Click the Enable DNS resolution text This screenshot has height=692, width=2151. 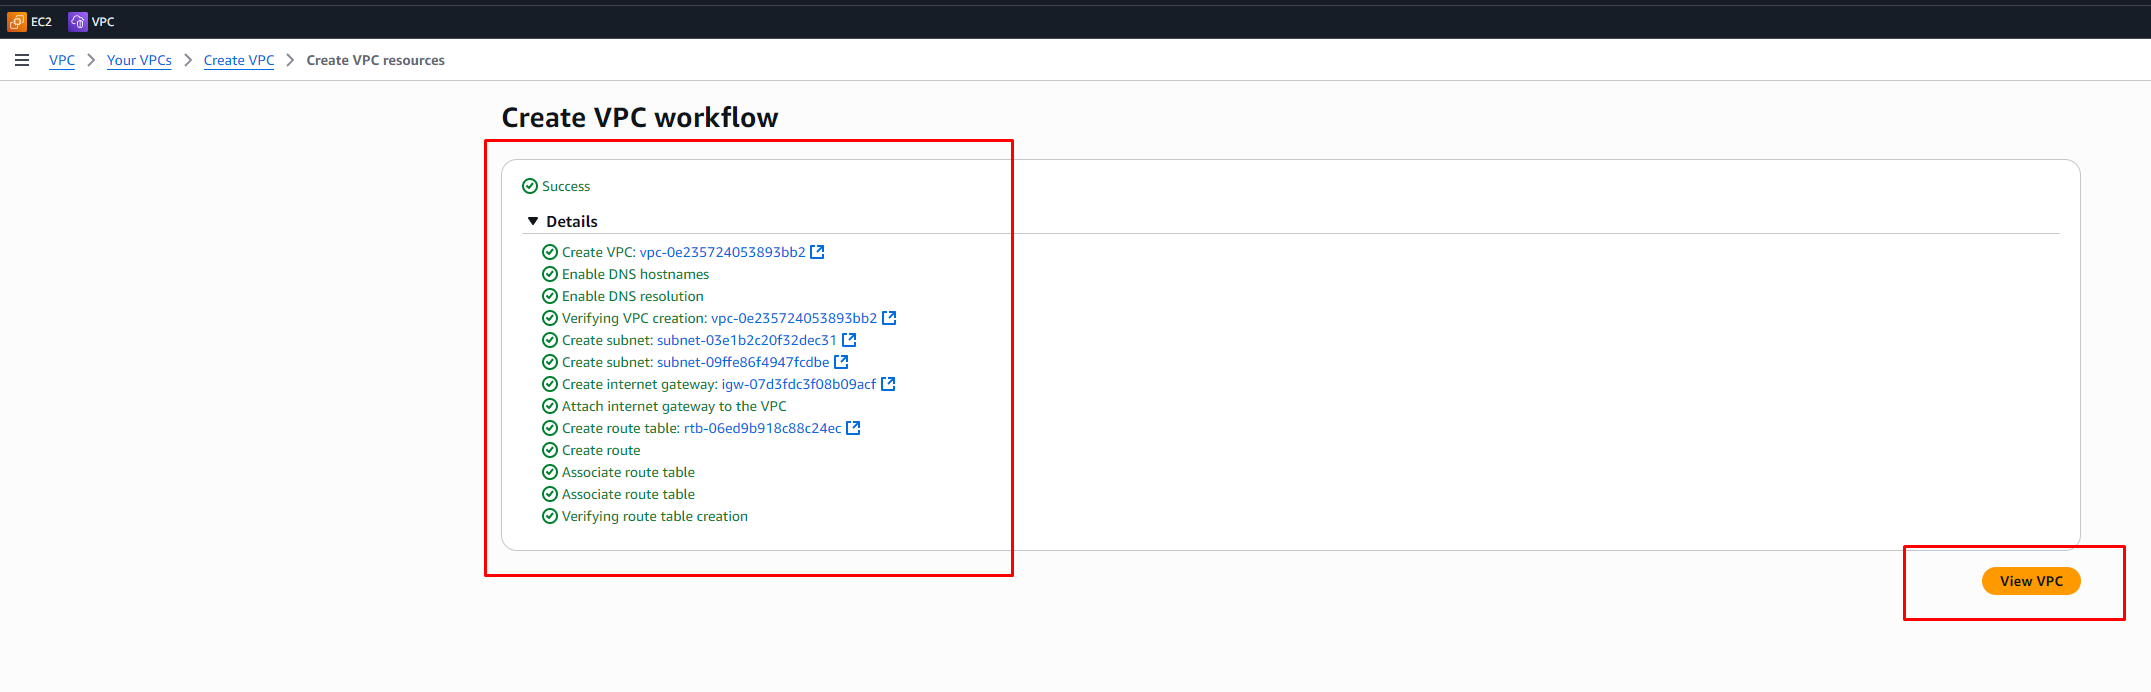(x=633, y=296)
